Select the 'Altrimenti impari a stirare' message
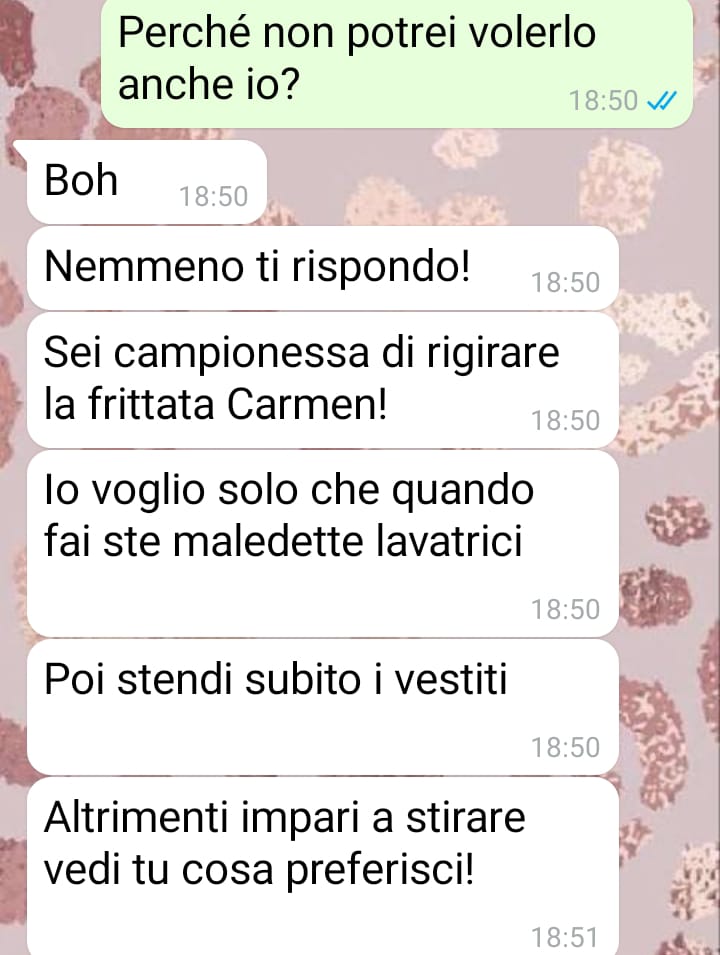This screenshot has height=955, width=720. (x=323, y=866)
